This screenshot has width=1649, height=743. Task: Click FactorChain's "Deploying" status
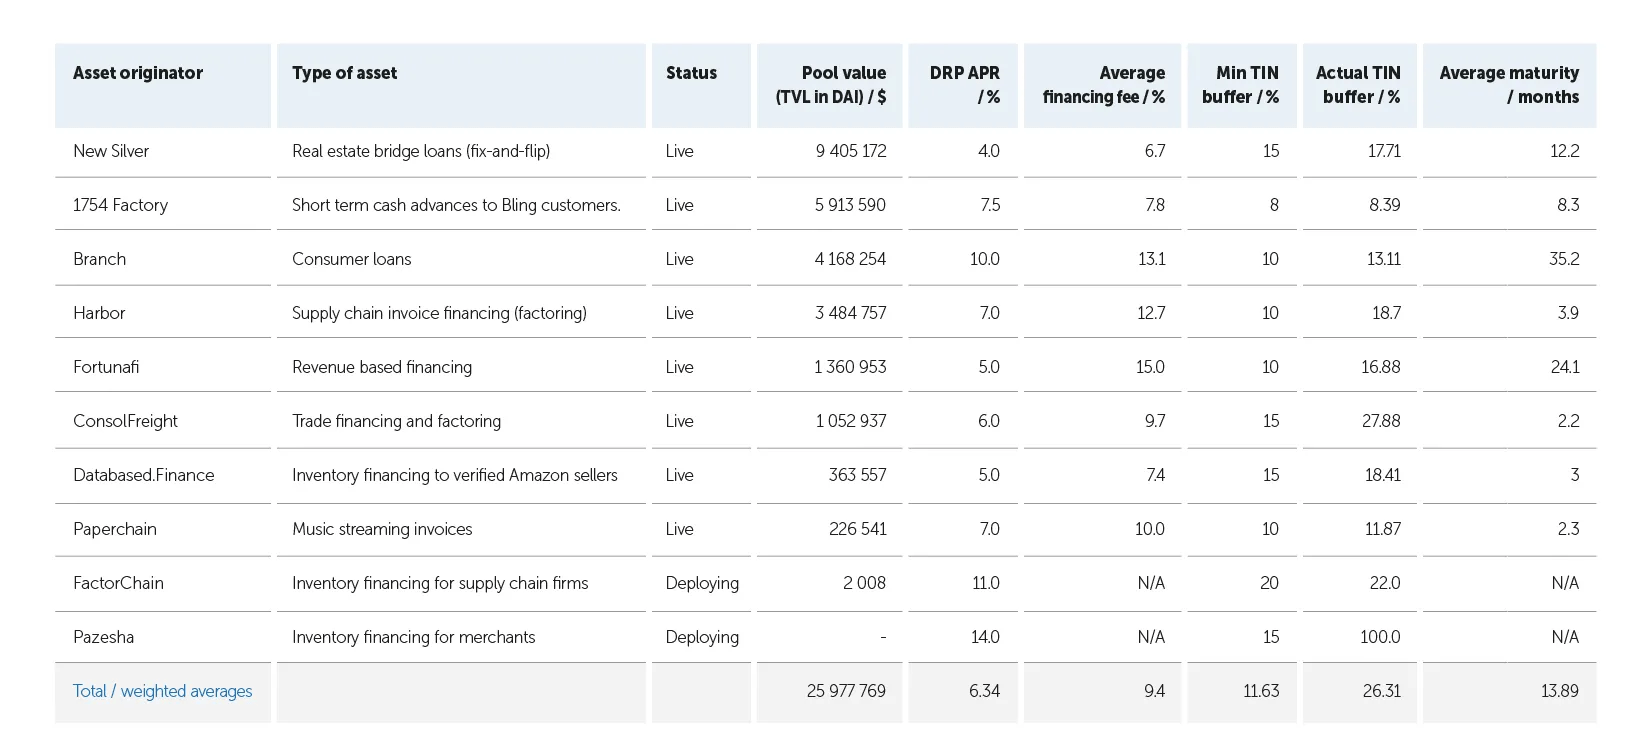tap(702, 583)
